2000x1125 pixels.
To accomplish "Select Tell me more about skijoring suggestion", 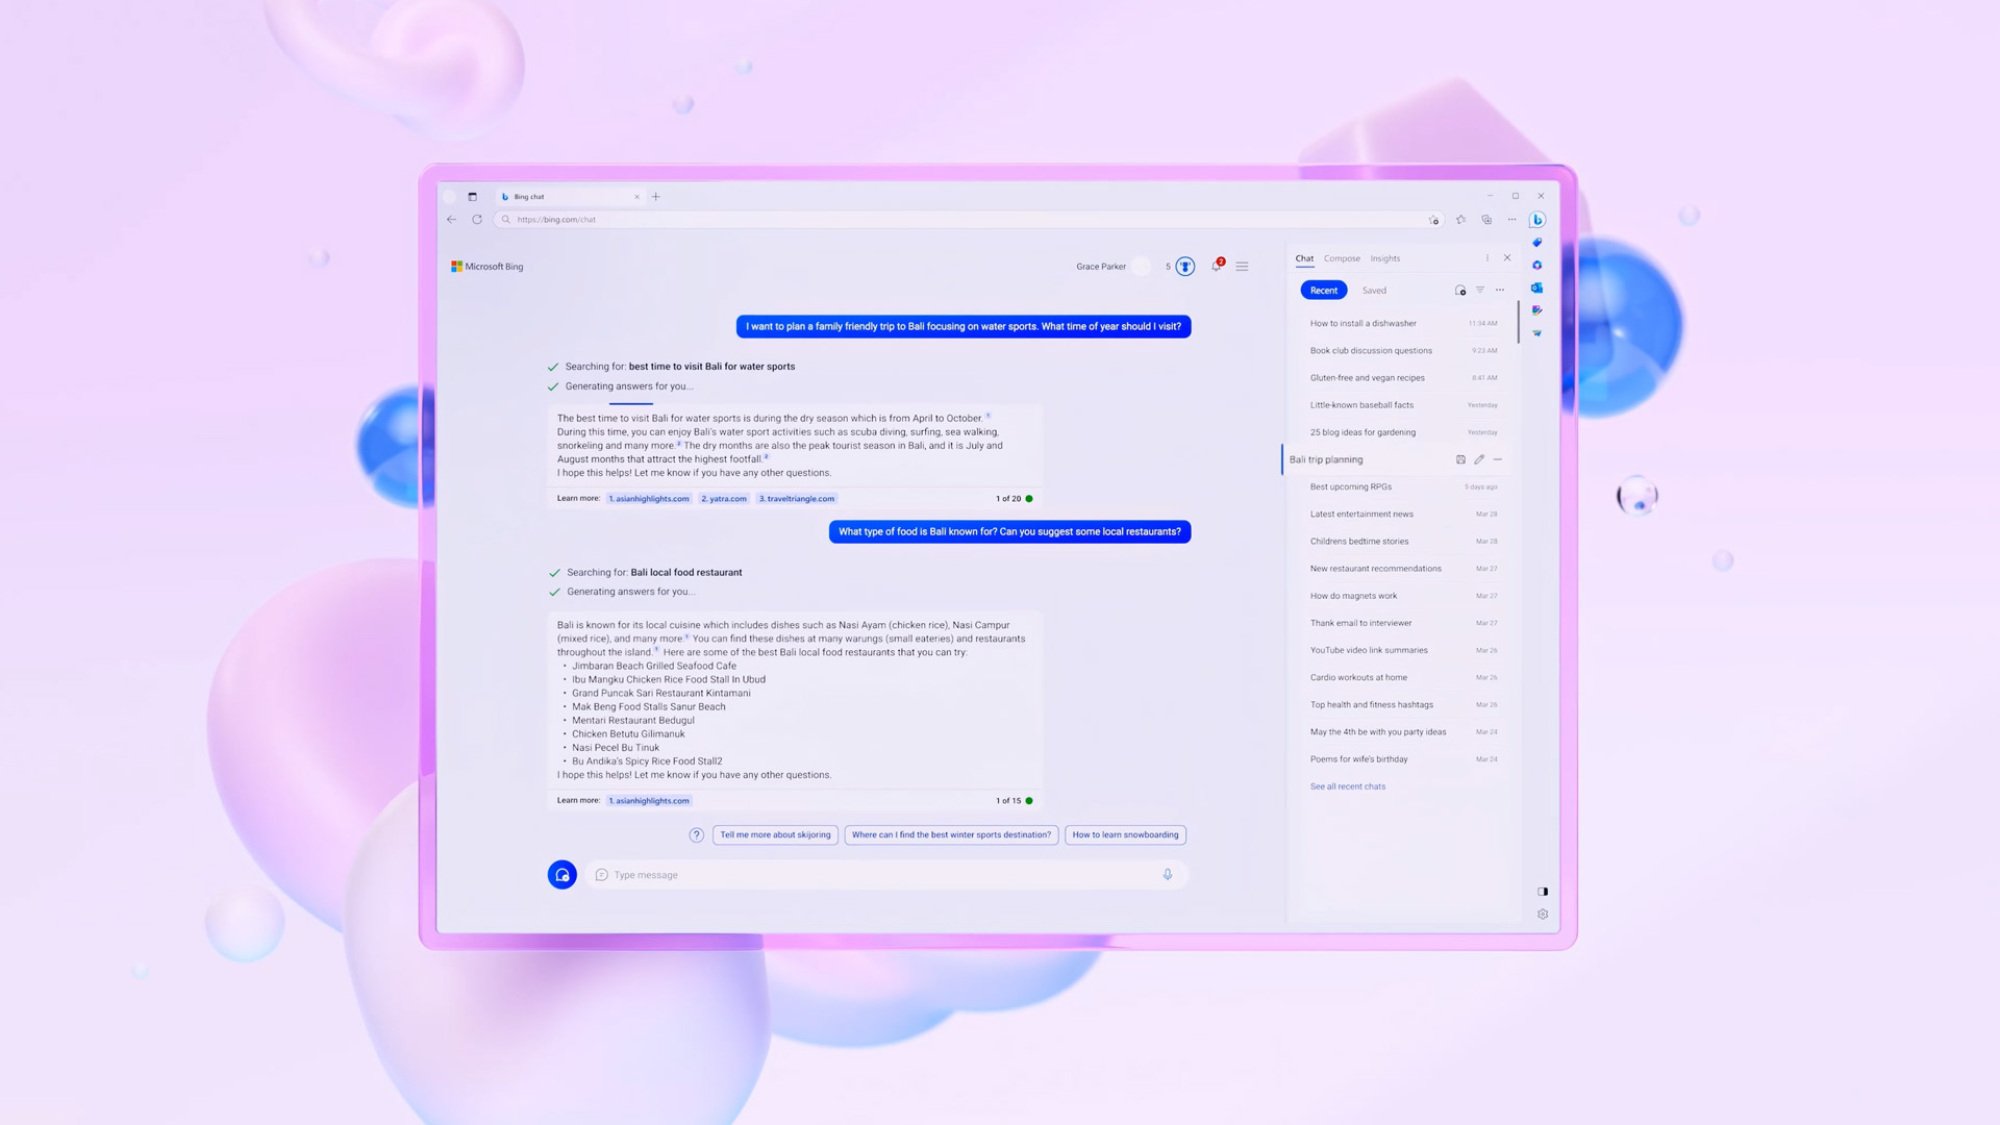I will coord(772,834).
